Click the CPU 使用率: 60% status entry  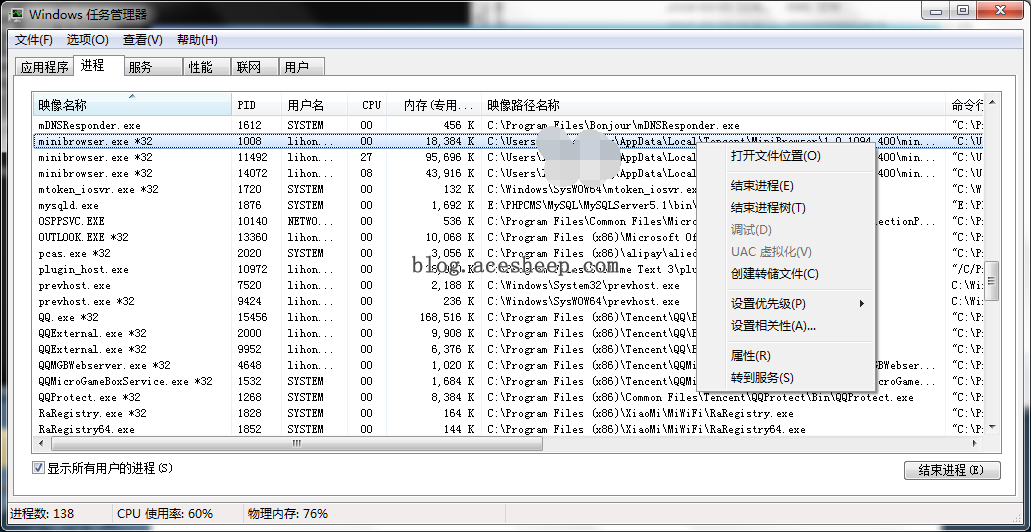click(x=165, y=514)
